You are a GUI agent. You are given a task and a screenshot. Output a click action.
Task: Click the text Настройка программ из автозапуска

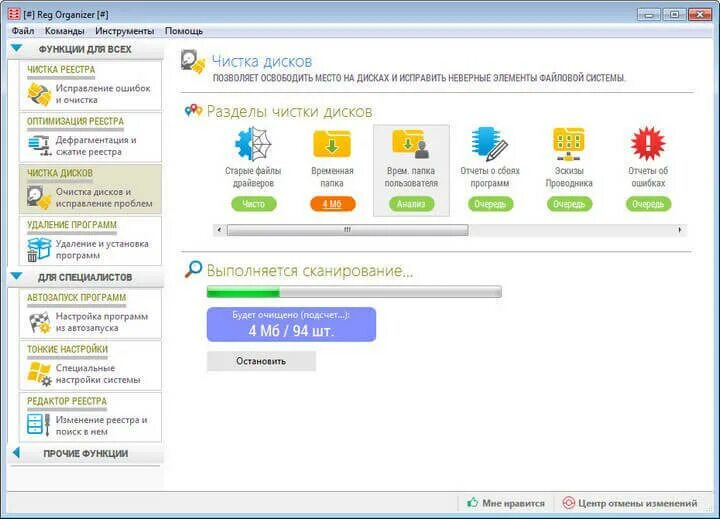101,322
